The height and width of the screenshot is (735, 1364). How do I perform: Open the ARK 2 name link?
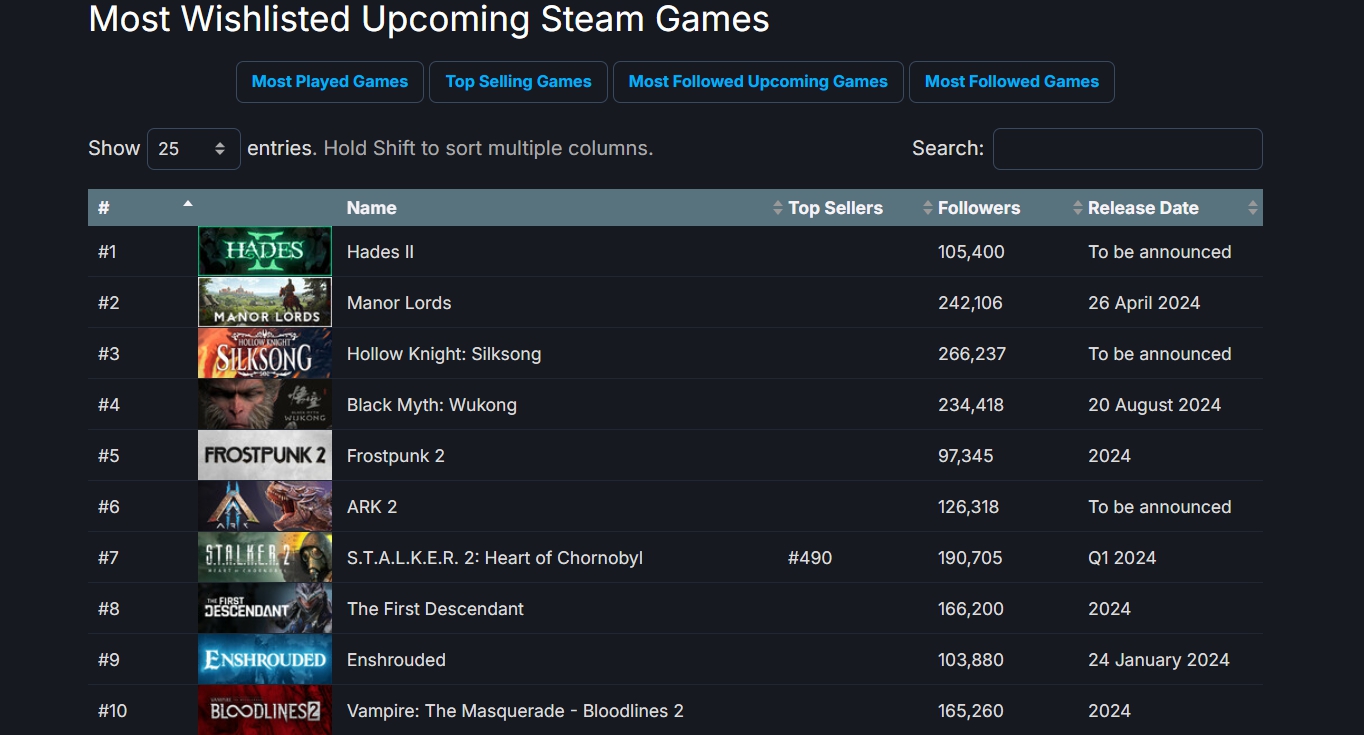[x=372, y=507]
